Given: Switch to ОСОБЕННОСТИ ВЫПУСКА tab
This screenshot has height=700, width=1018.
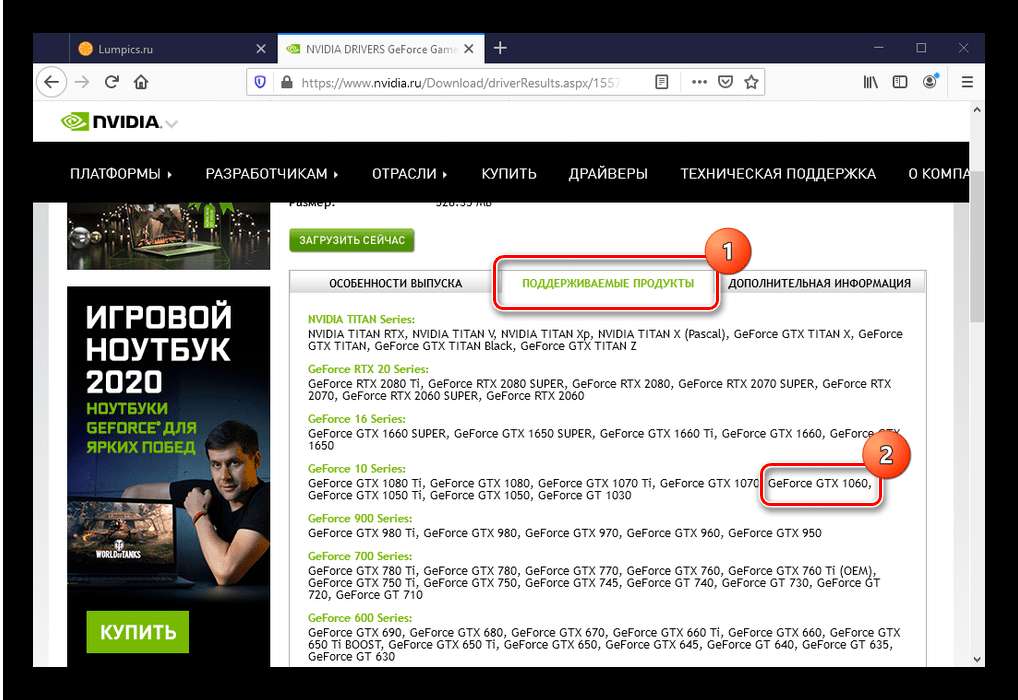Looking at the screenshot, I should click(x=395, y=283).
